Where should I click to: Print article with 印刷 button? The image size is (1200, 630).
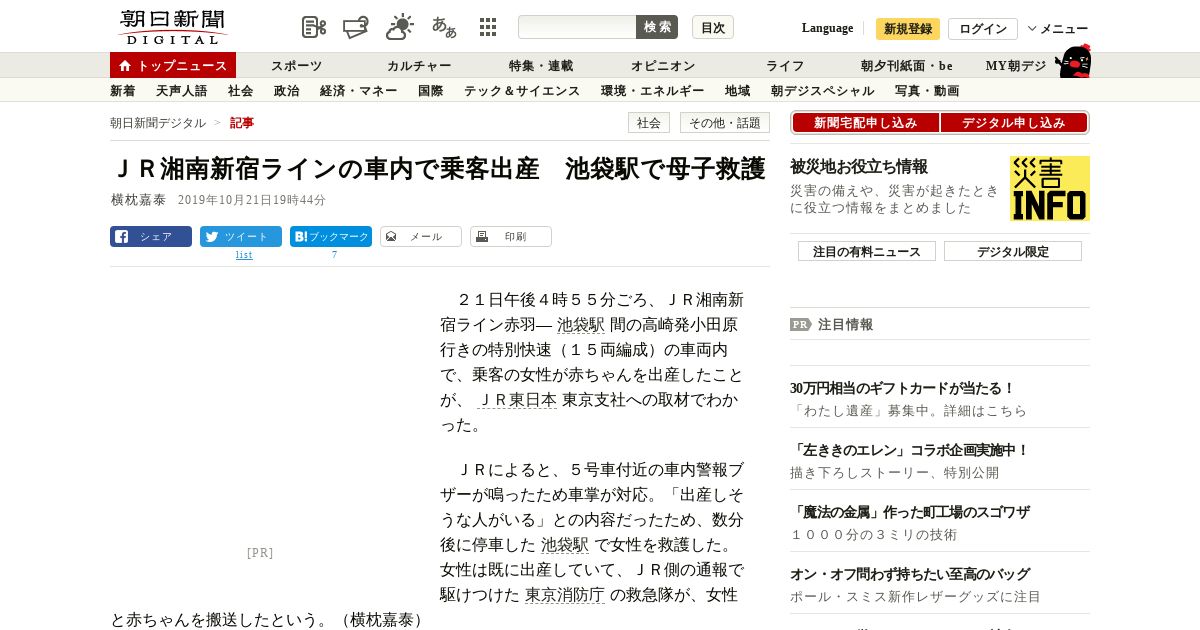point(511,237)
